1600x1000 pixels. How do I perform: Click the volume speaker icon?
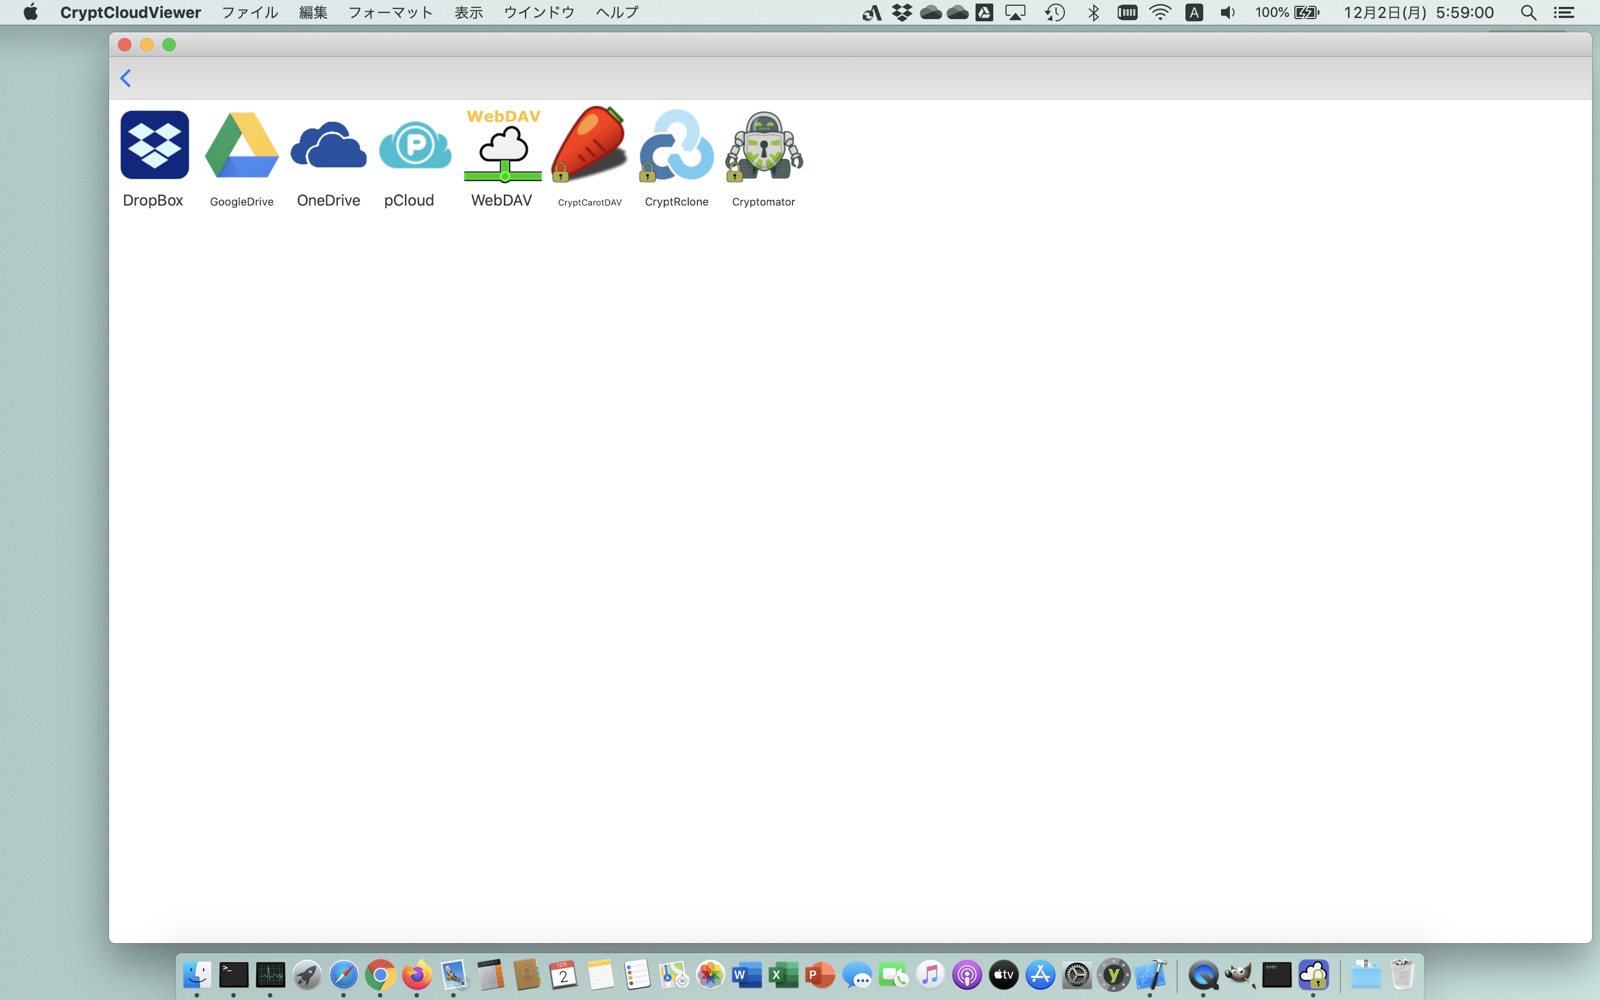(x=1228, y=12)
